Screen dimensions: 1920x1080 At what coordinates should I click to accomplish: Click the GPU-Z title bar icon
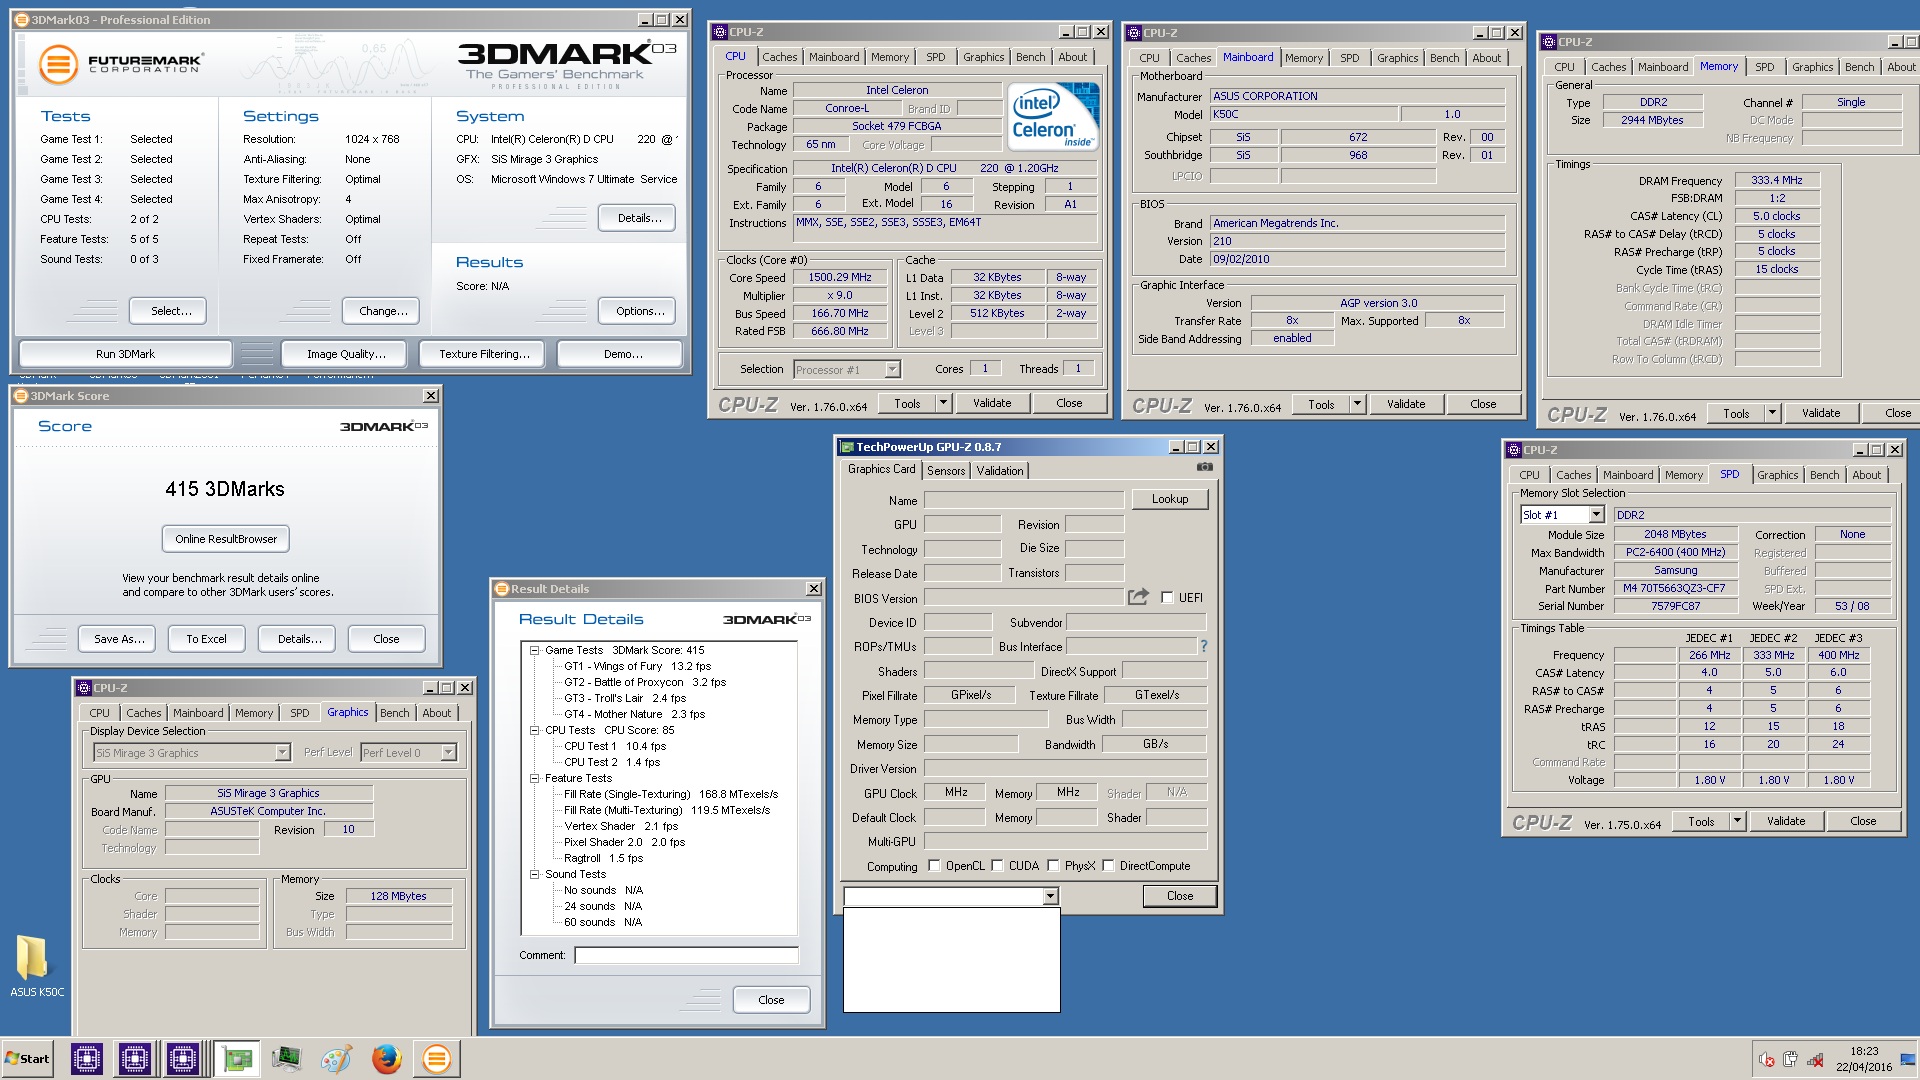[847, 447]
